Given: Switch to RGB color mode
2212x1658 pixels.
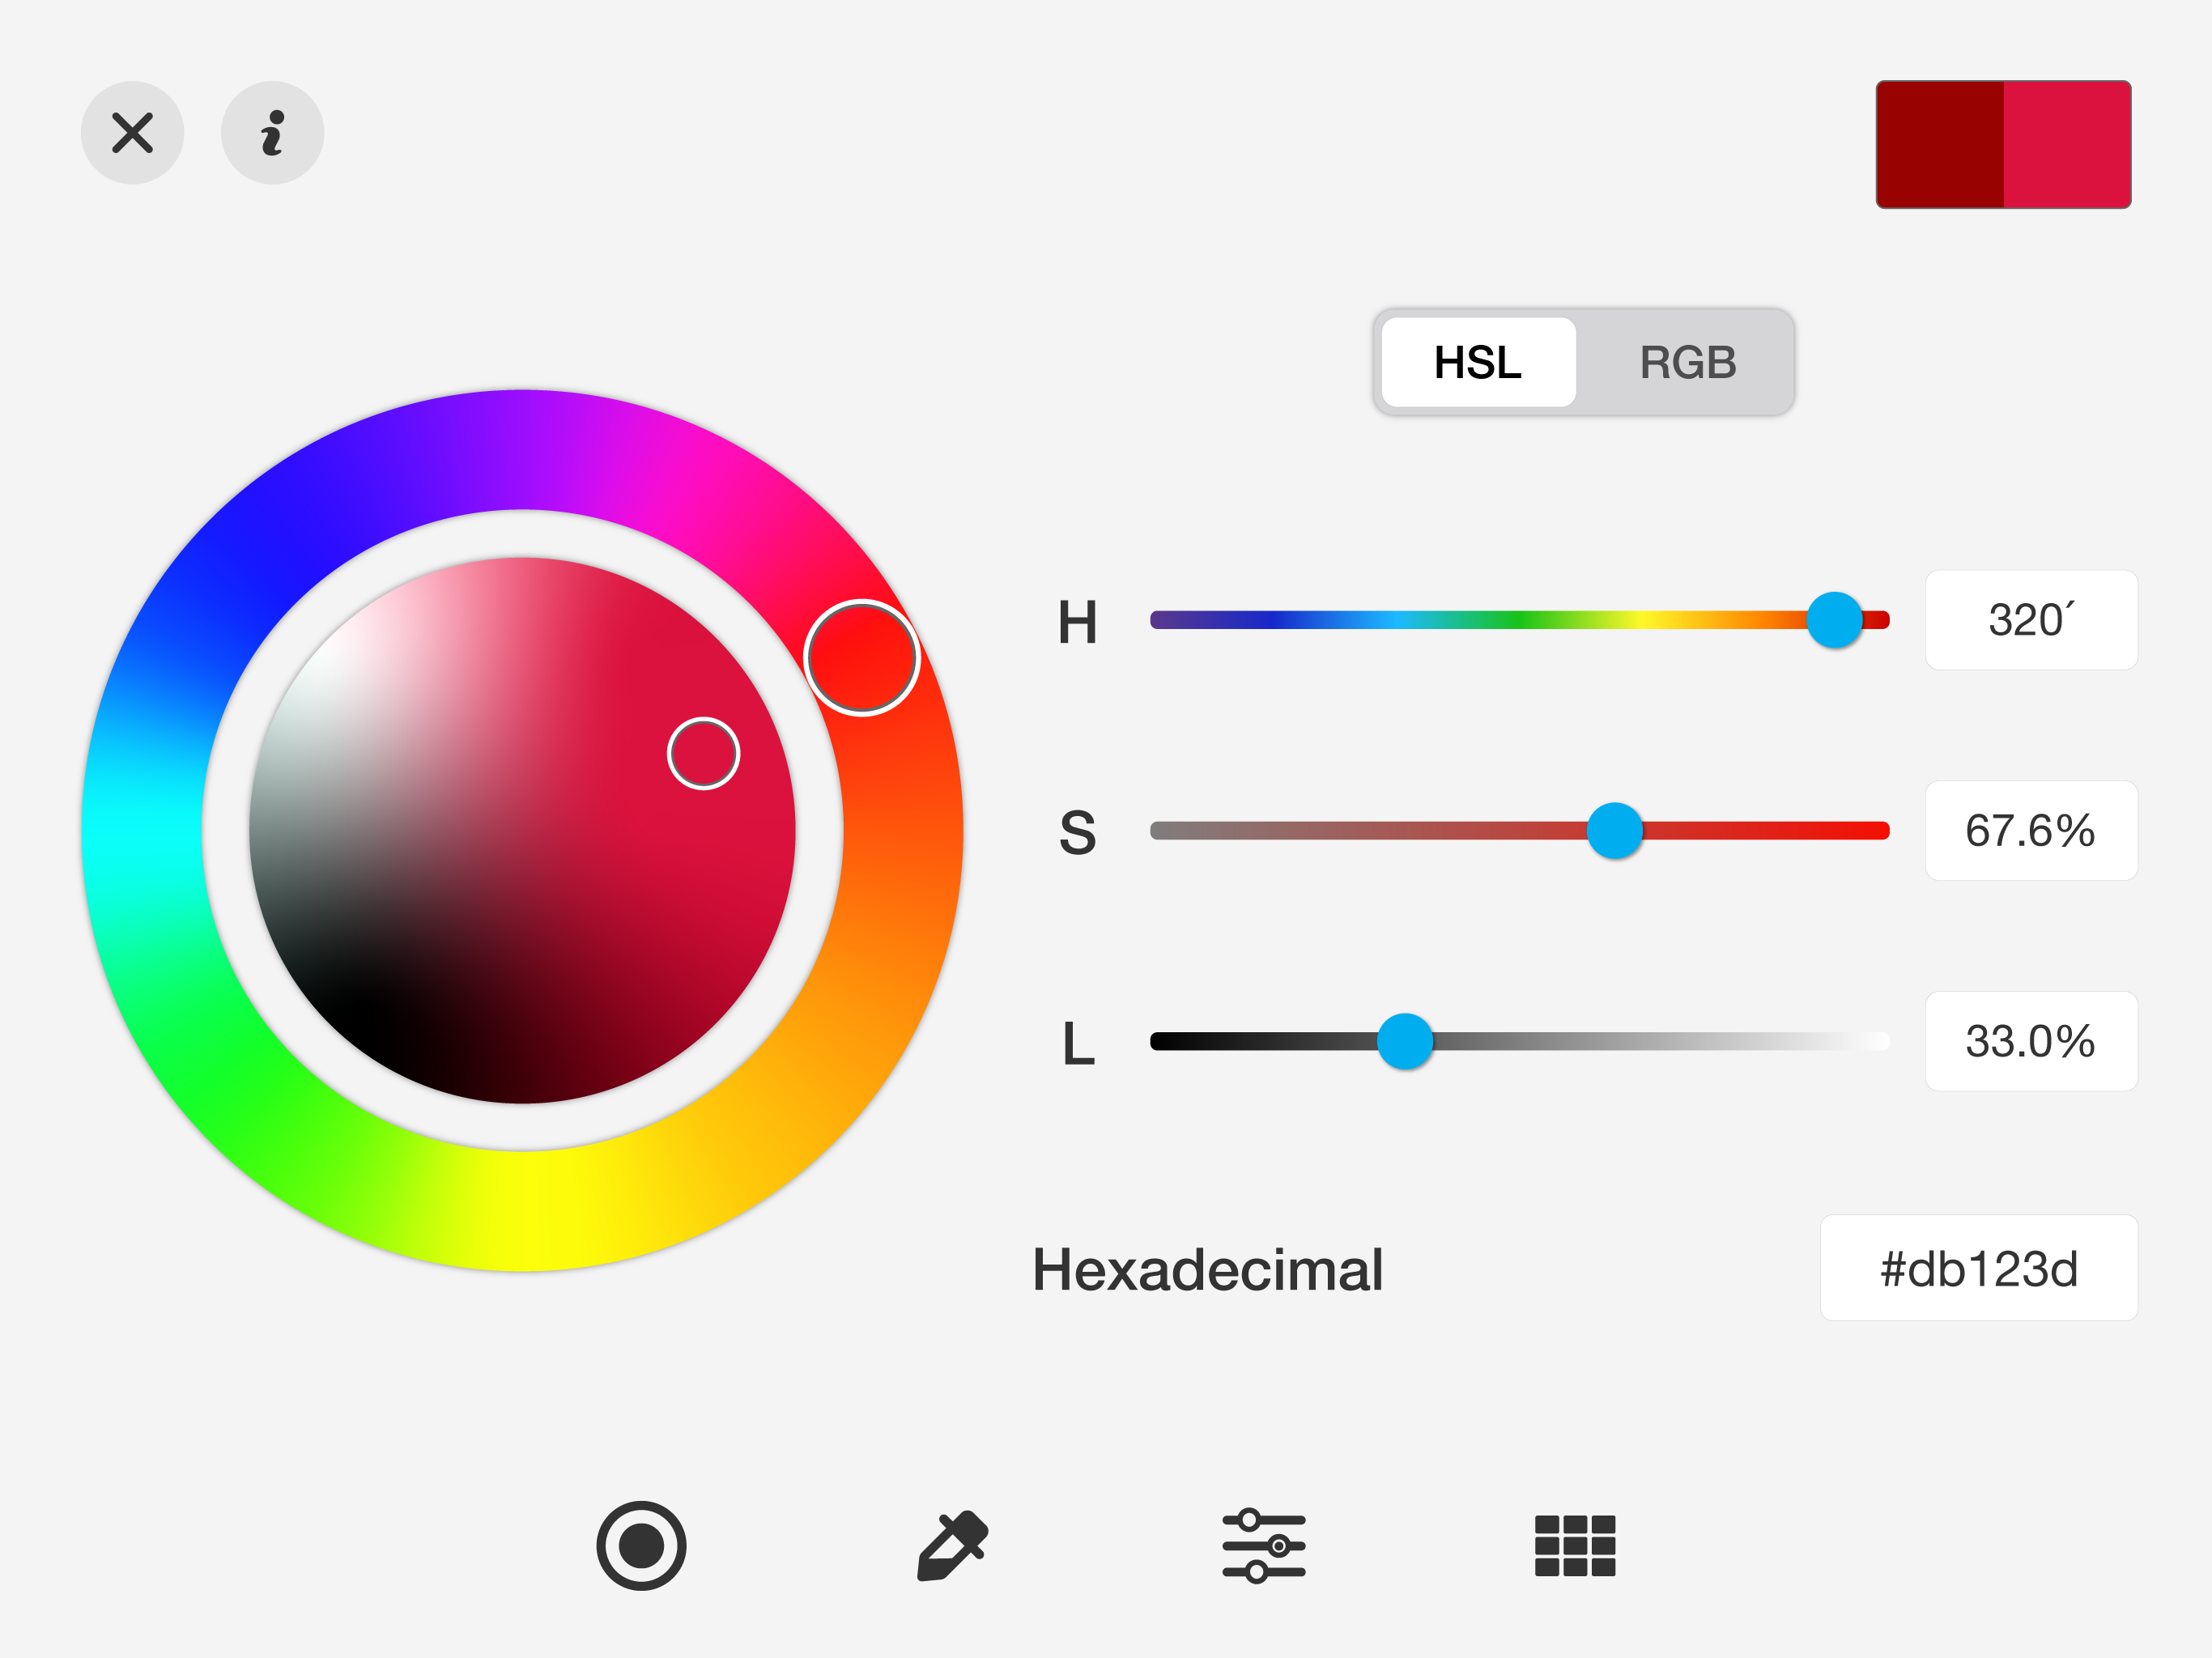Looking at the screenshot, I should [1687, 362].
